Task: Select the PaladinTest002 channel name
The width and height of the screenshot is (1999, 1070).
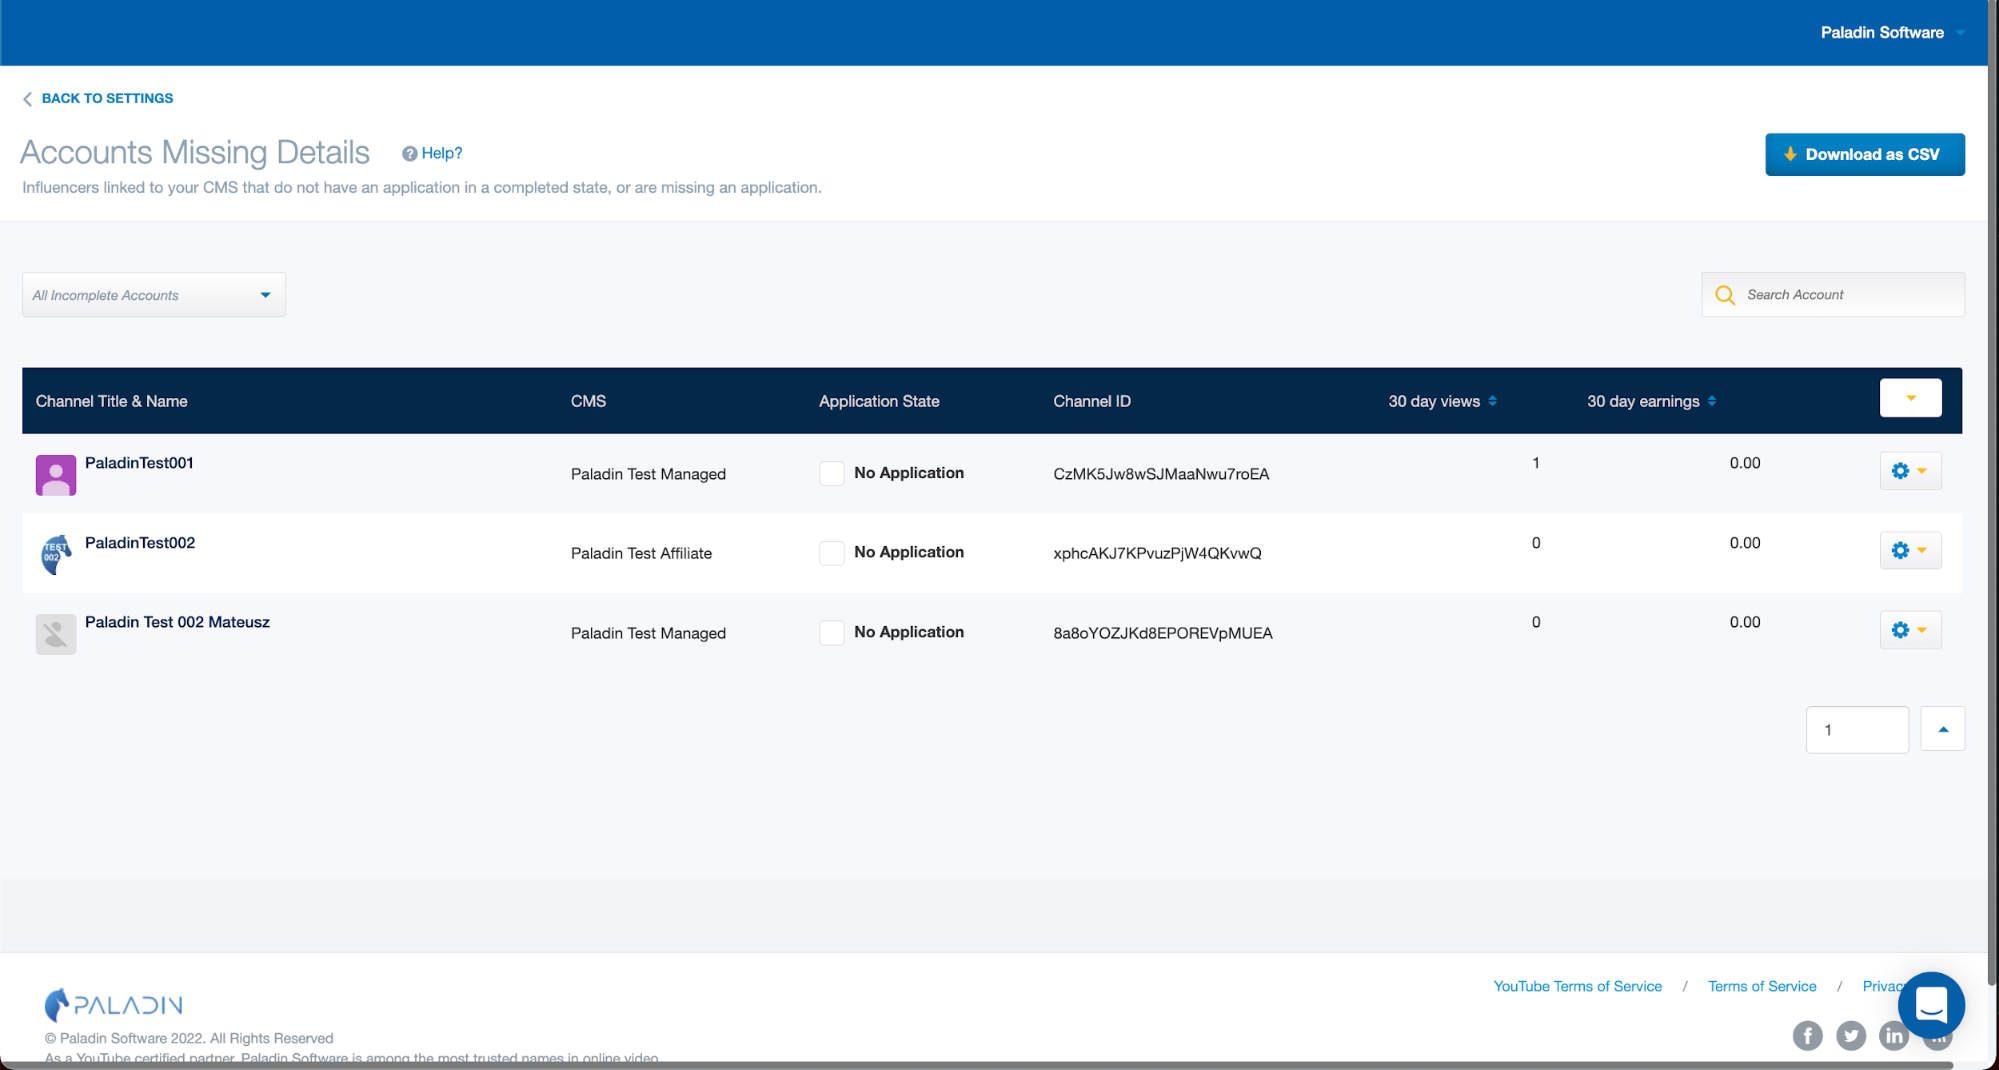Action: click(140, 543)
